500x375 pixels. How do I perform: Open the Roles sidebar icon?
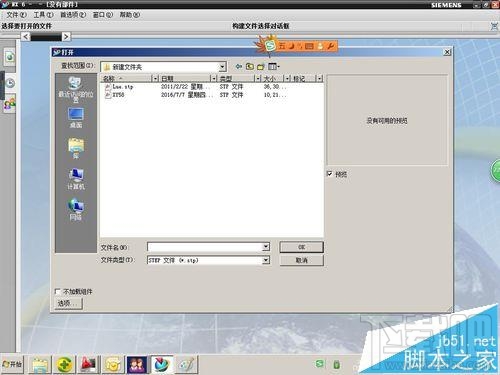[x=10, y=104]
